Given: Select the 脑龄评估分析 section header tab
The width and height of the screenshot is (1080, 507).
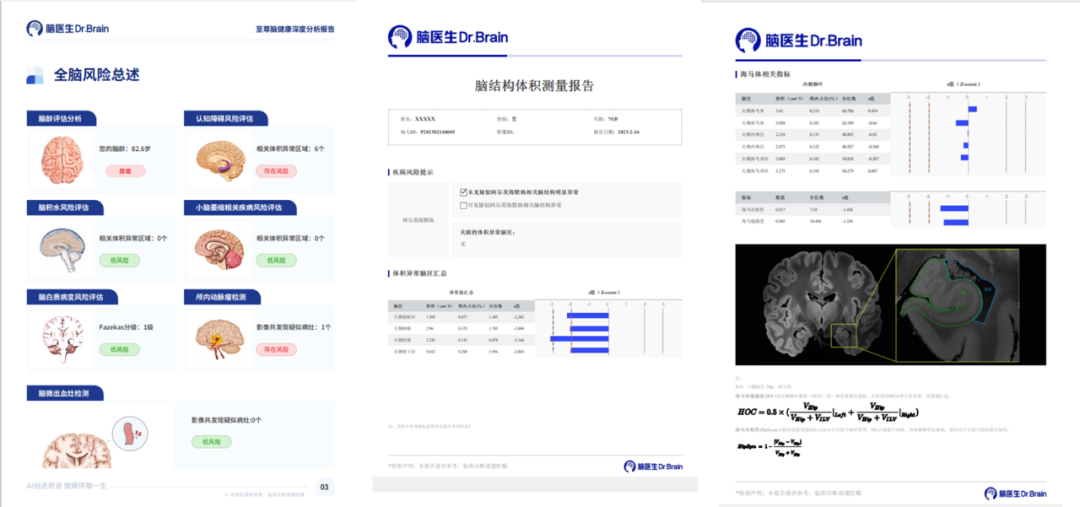Looking at the screenshot, I should point(61,119).
